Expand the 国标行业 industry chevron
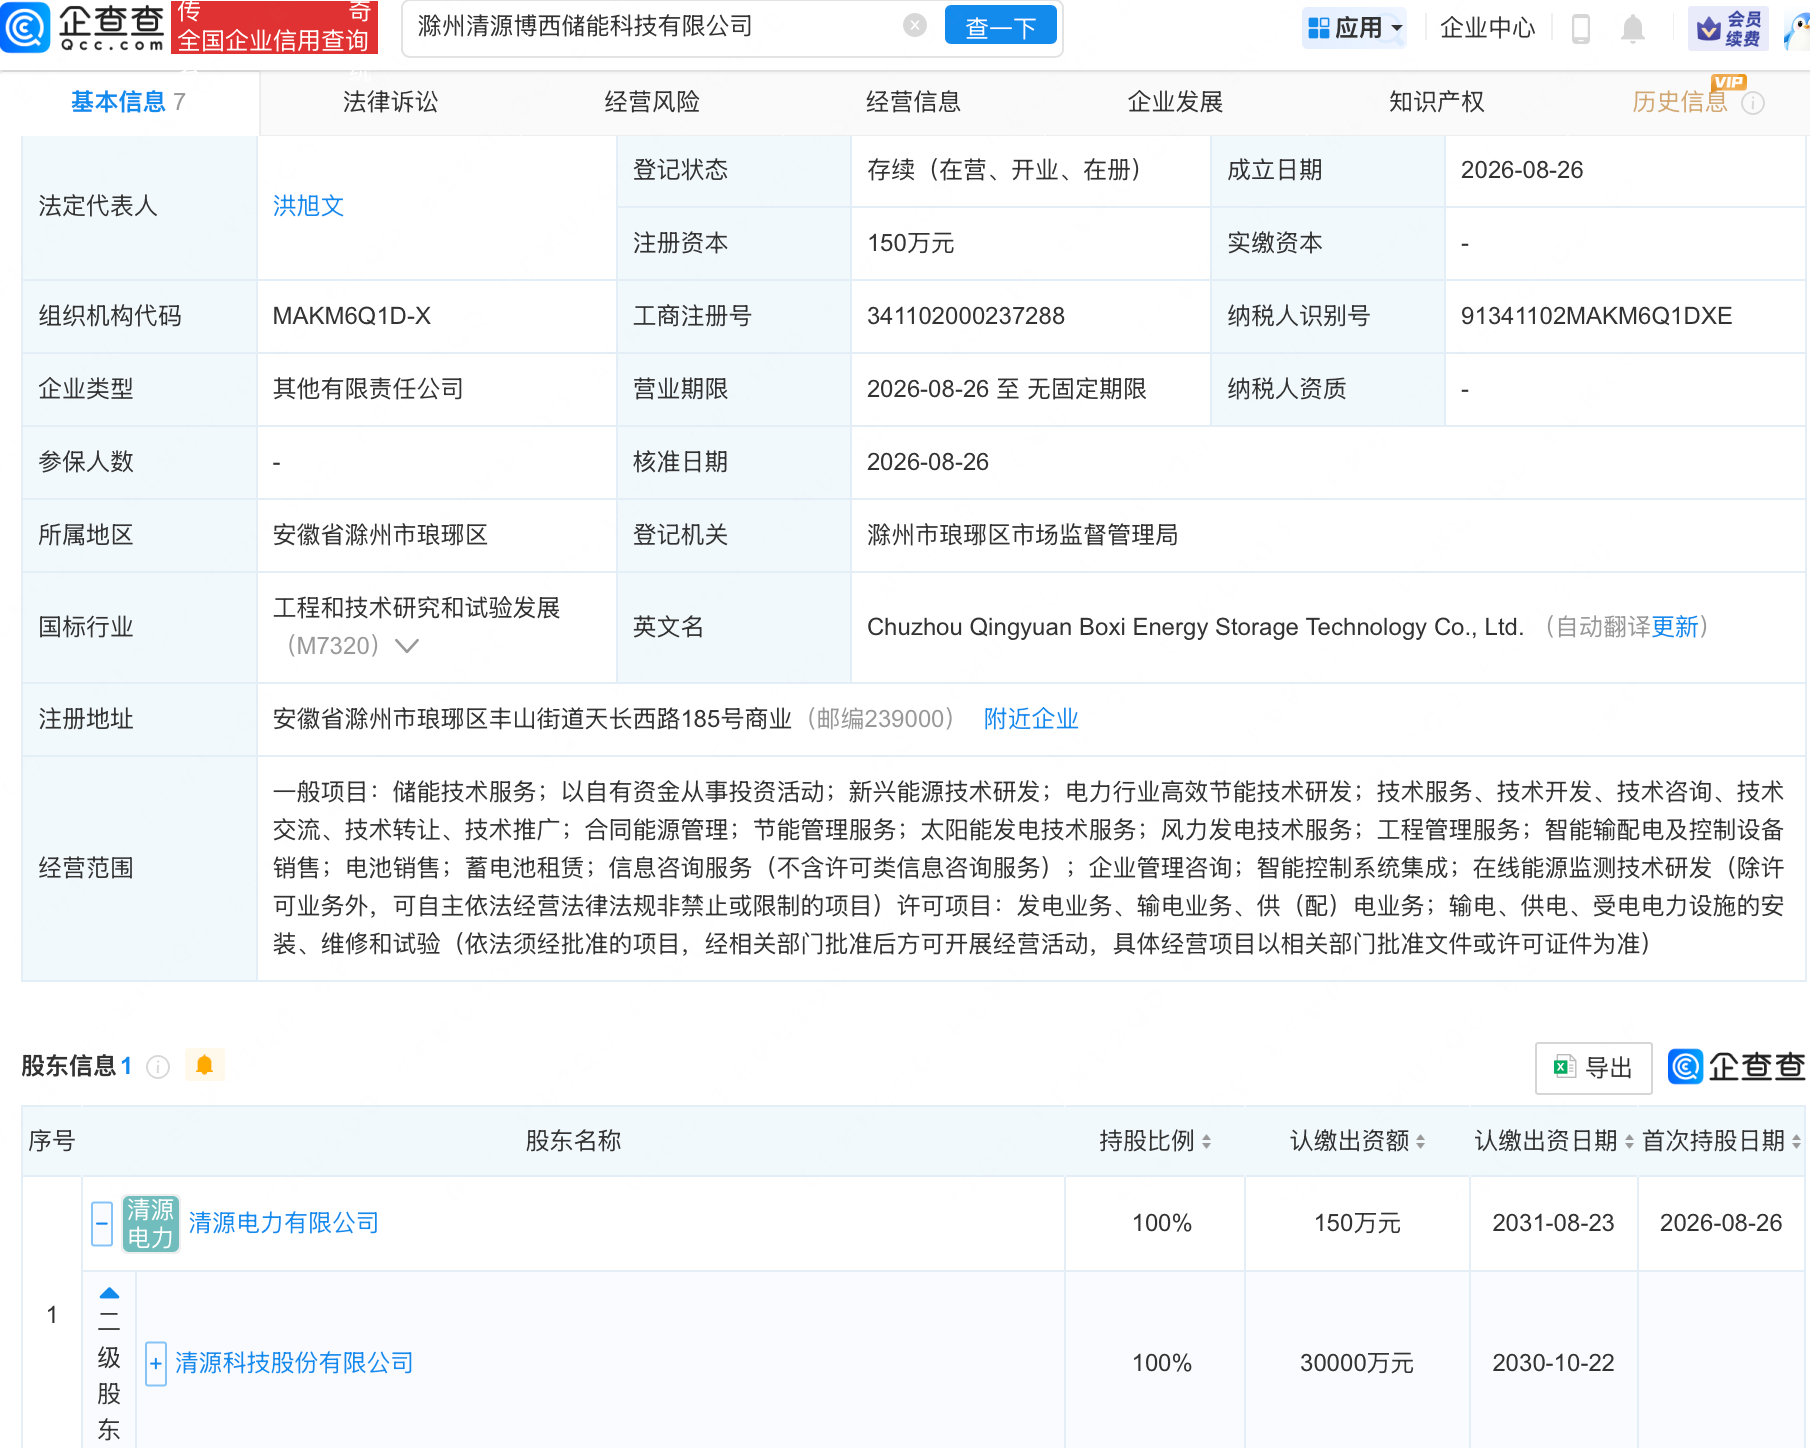 tap(407, 646)
